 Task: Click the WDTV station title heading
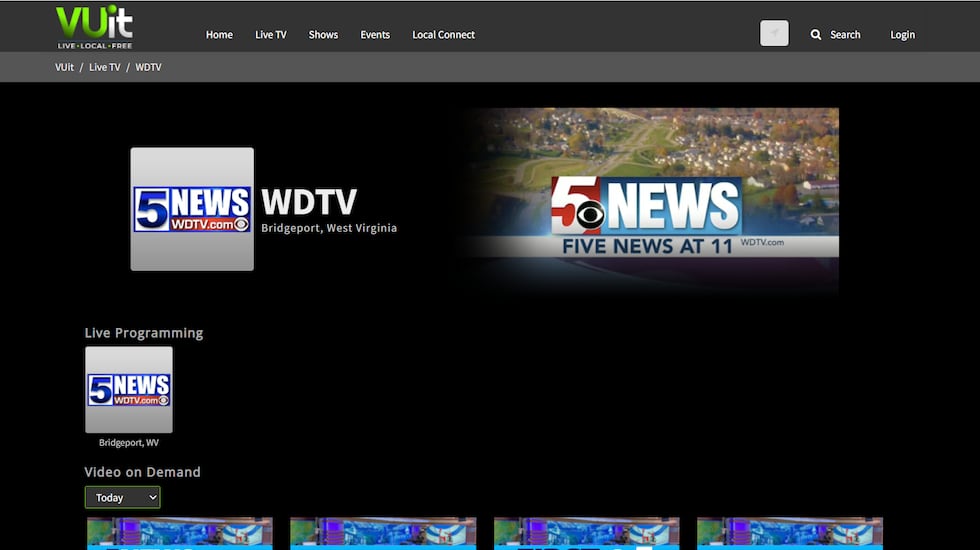tap(309, 202)
